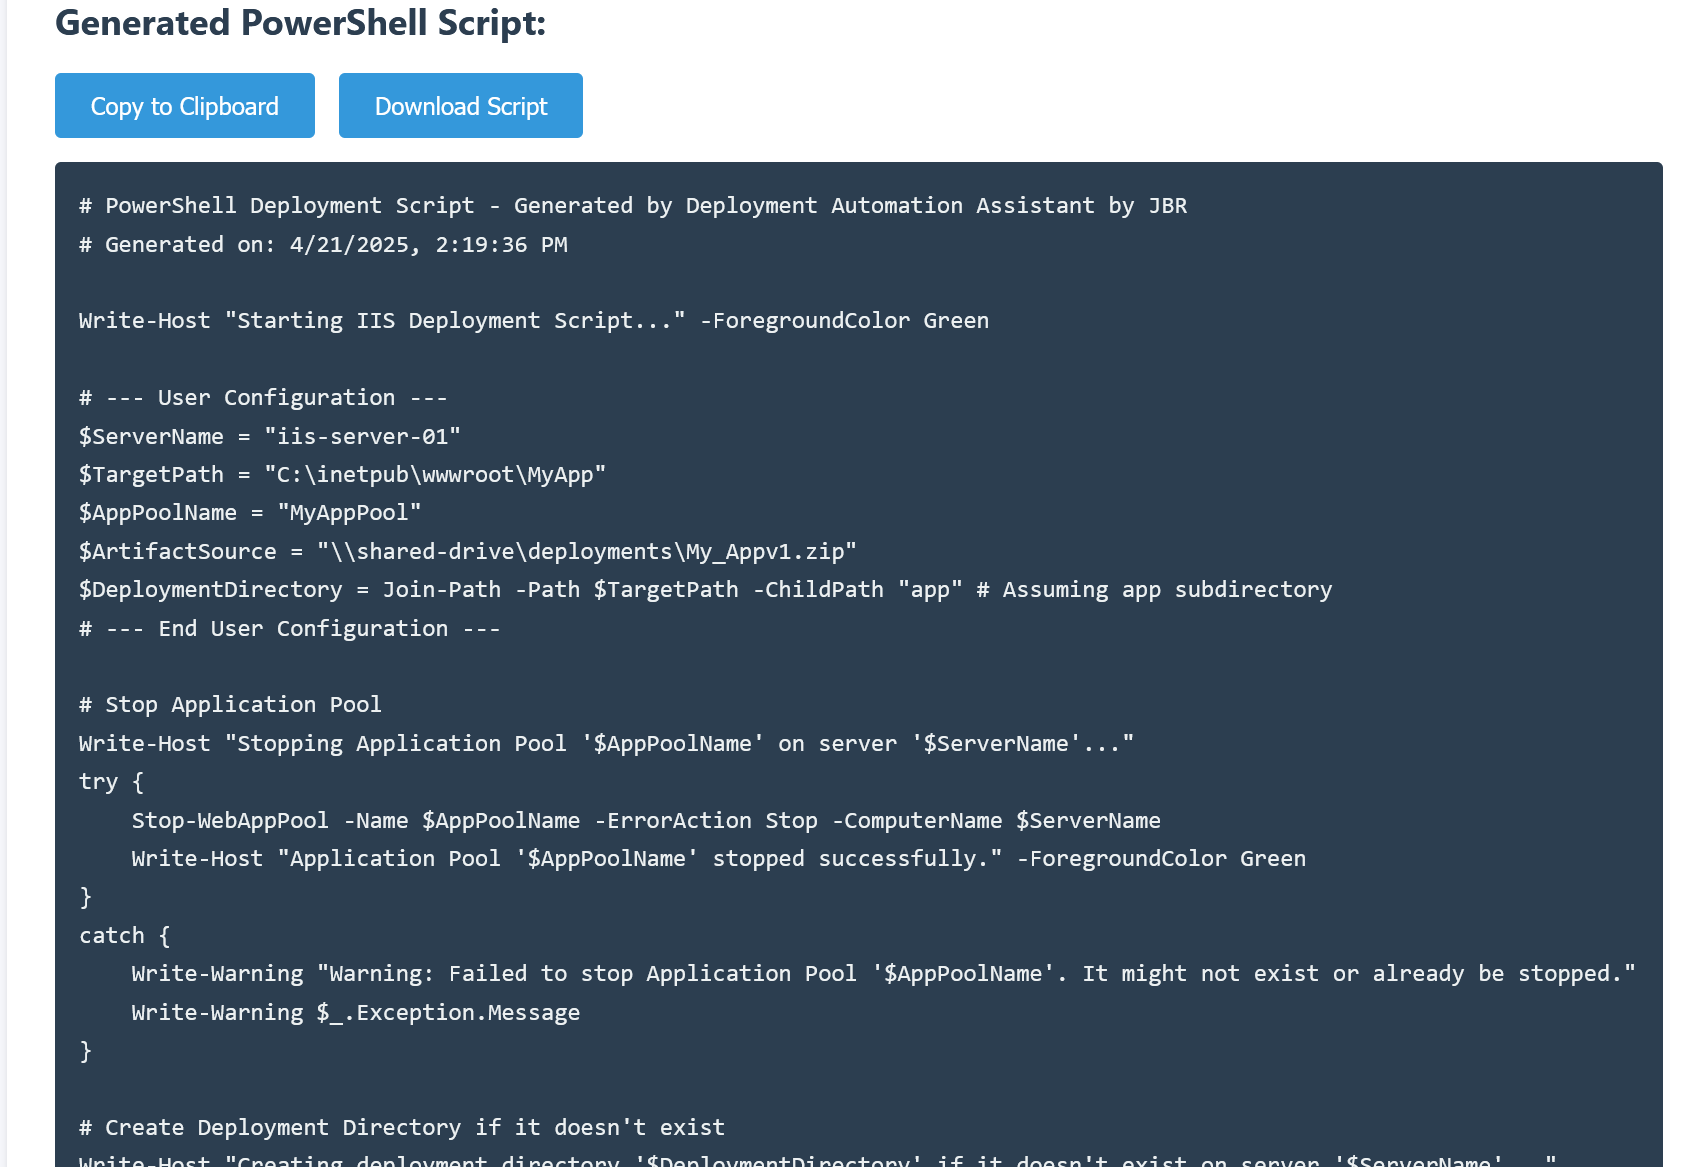Click the Generated PowerShell Script heading
The width and height of the screenshot is (1707, 1167).
point(302,23)
